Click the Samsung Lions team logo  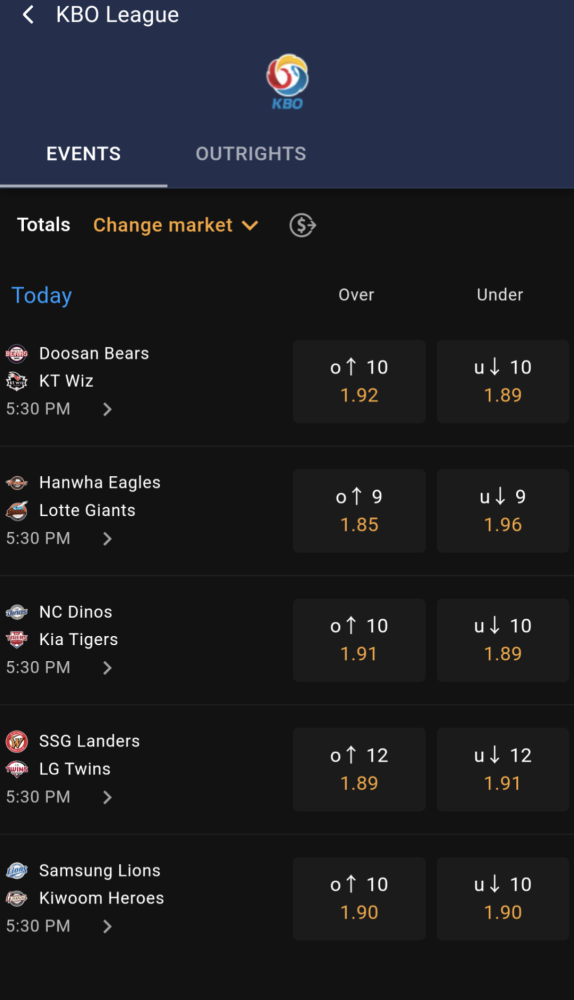point(17,871)
